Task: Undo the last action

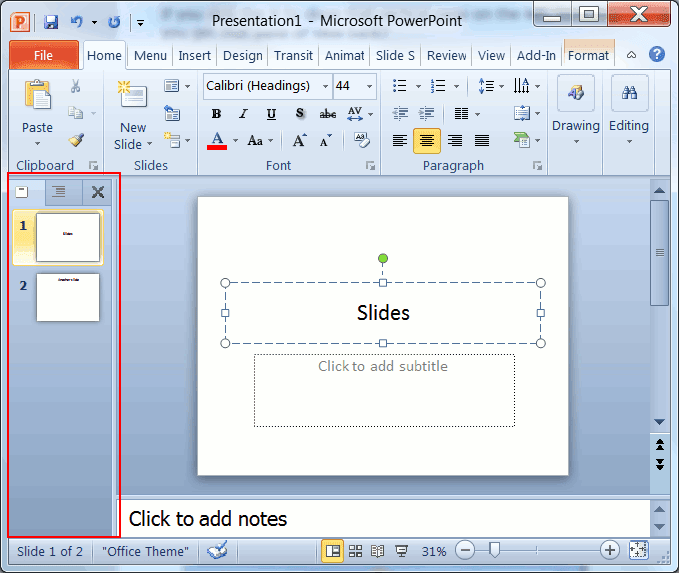Action: (77, 22)
